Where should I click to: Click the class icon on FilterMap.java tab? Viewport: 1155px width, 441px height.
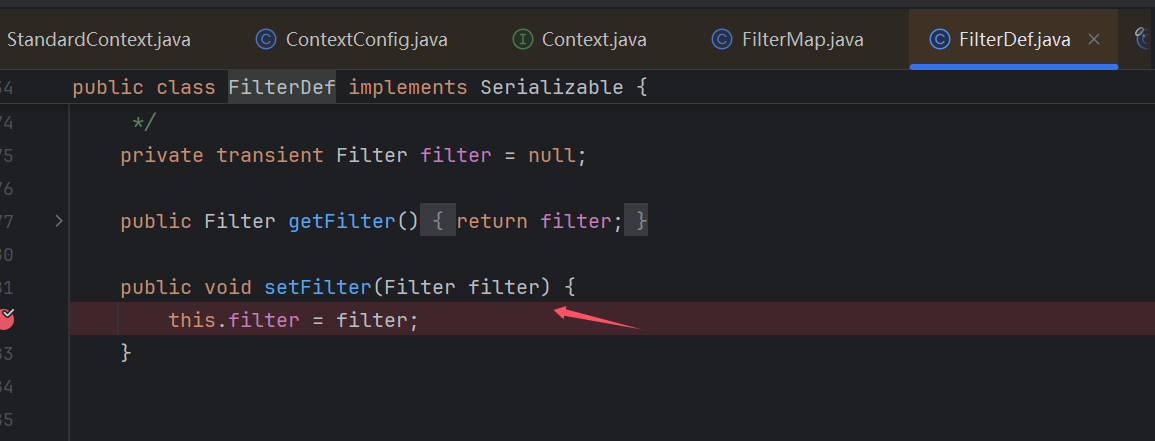pos(722,39)
